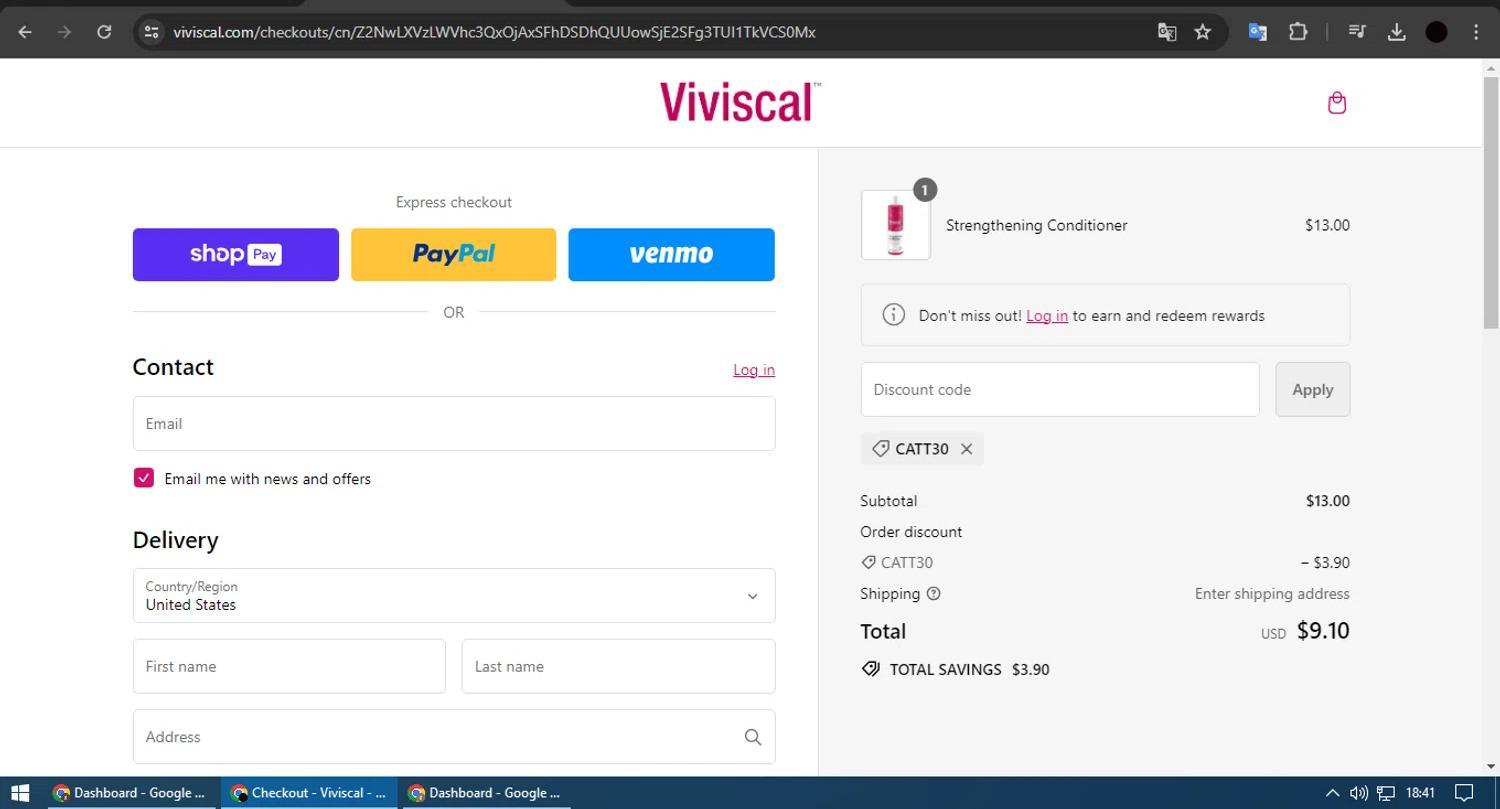
Task: Click the translate page icon in address bar
Action: coord(1167,32)
